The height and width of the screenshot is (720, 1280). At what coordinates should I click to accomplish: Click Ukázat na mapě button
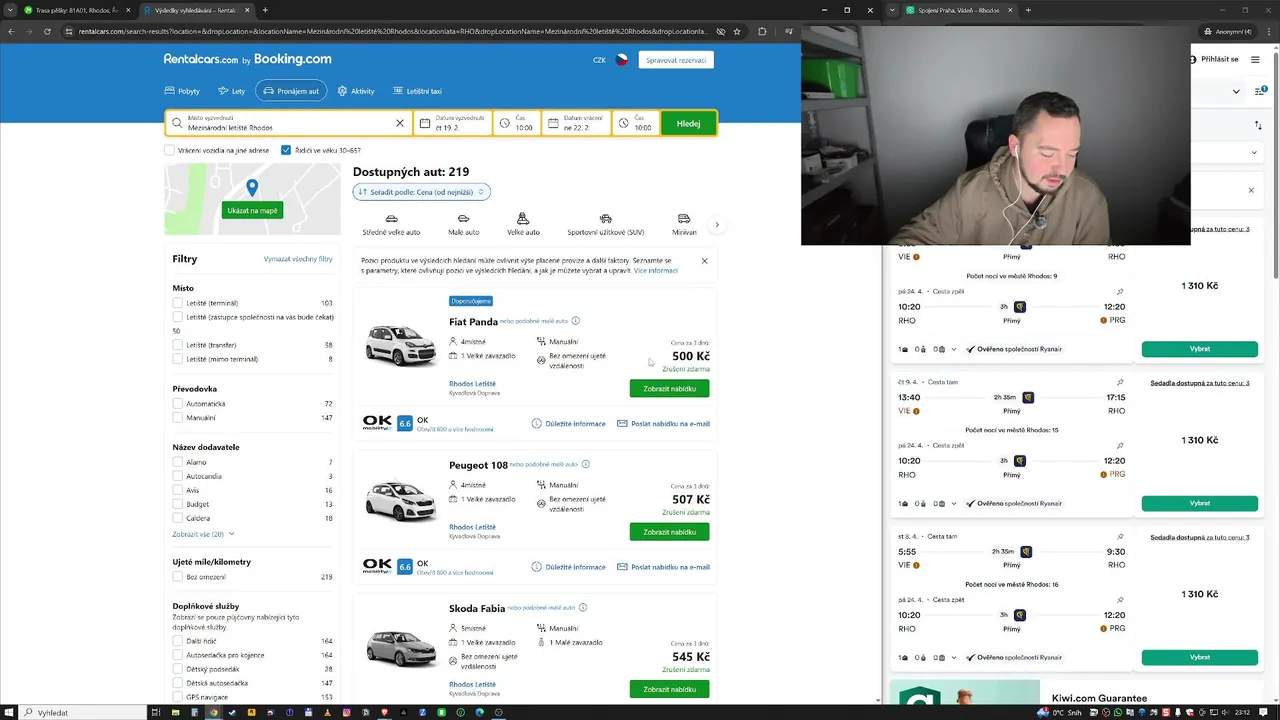coord(252,210)
